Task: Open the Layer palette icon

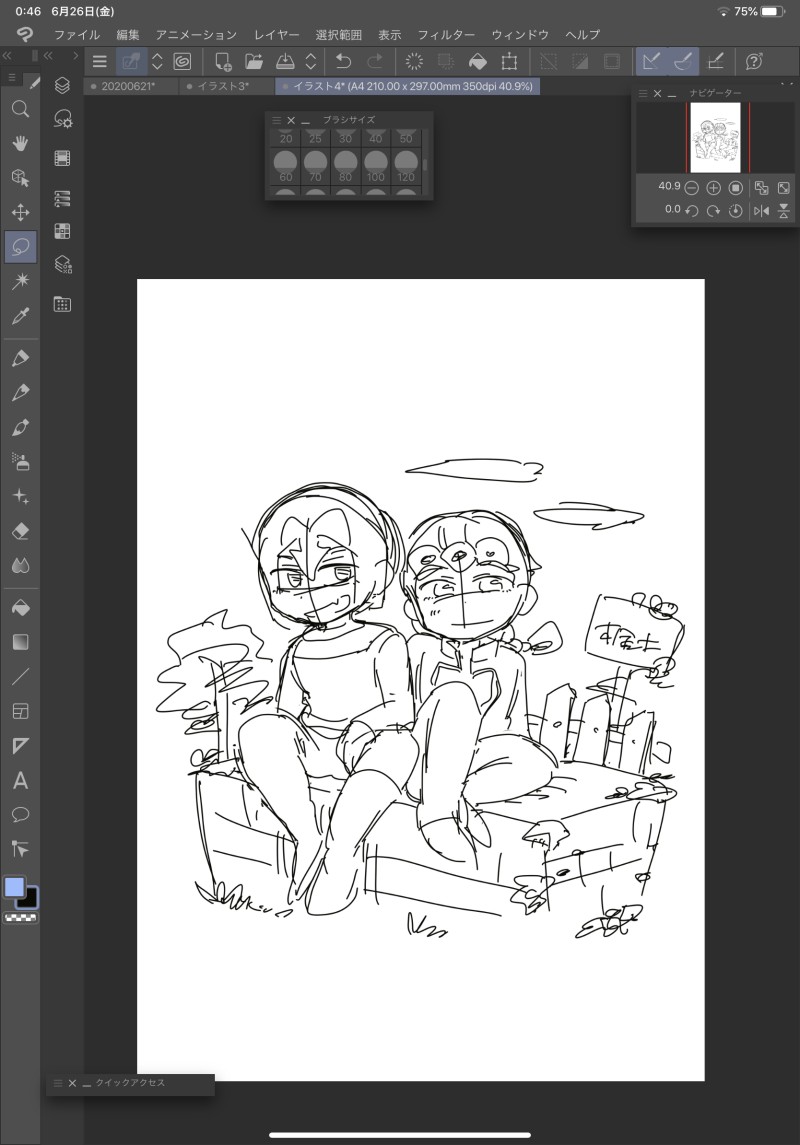Action: (62, 85)
